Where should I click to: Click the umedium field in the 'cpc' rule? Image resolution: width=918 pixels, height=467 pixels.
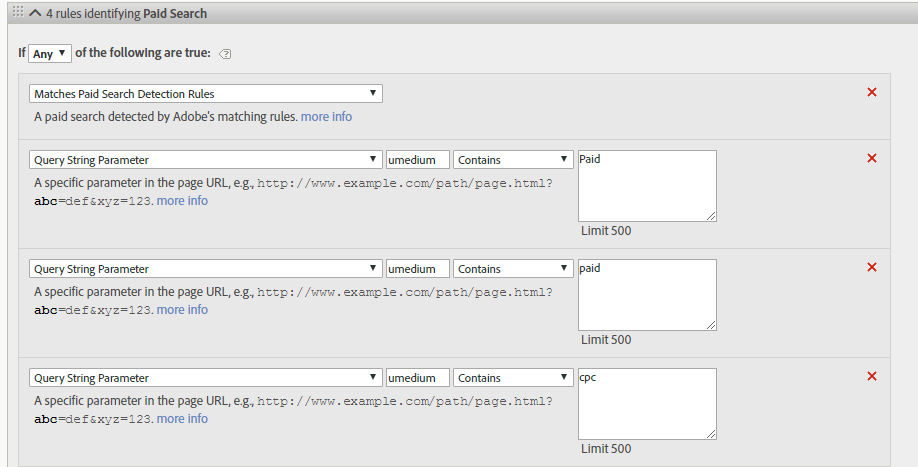coord(417,378)
